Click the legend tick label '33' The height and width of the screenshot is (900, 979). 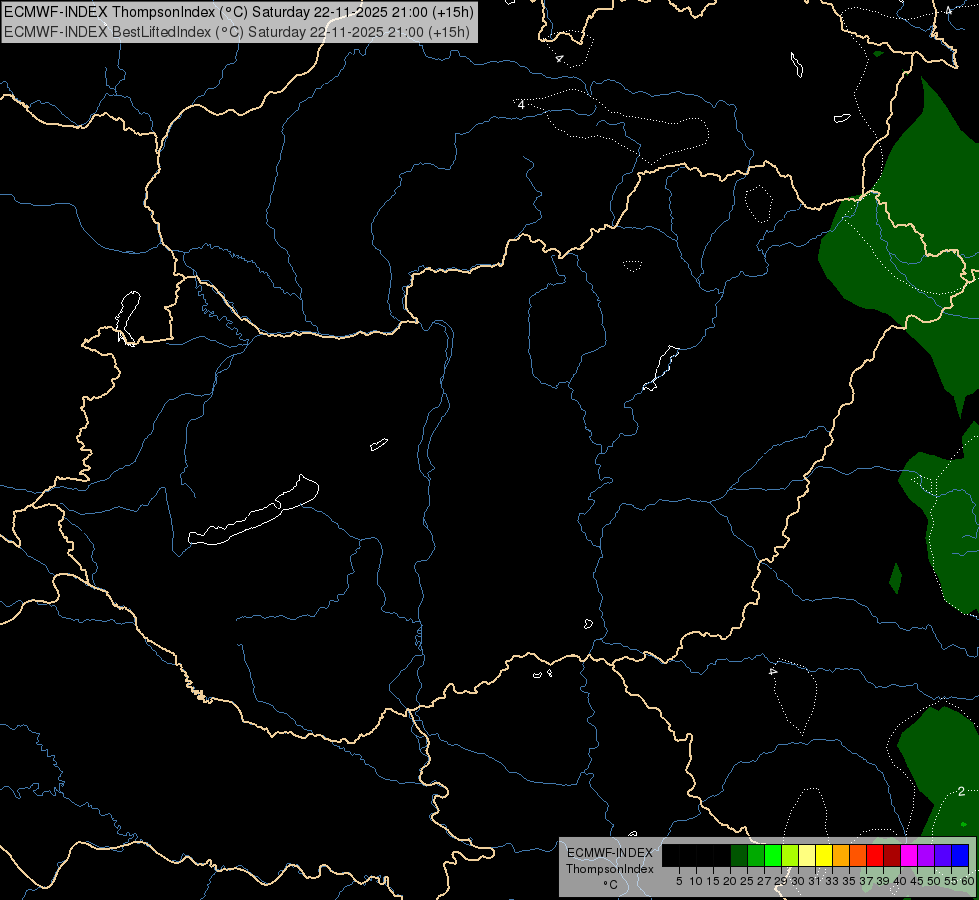832,881
